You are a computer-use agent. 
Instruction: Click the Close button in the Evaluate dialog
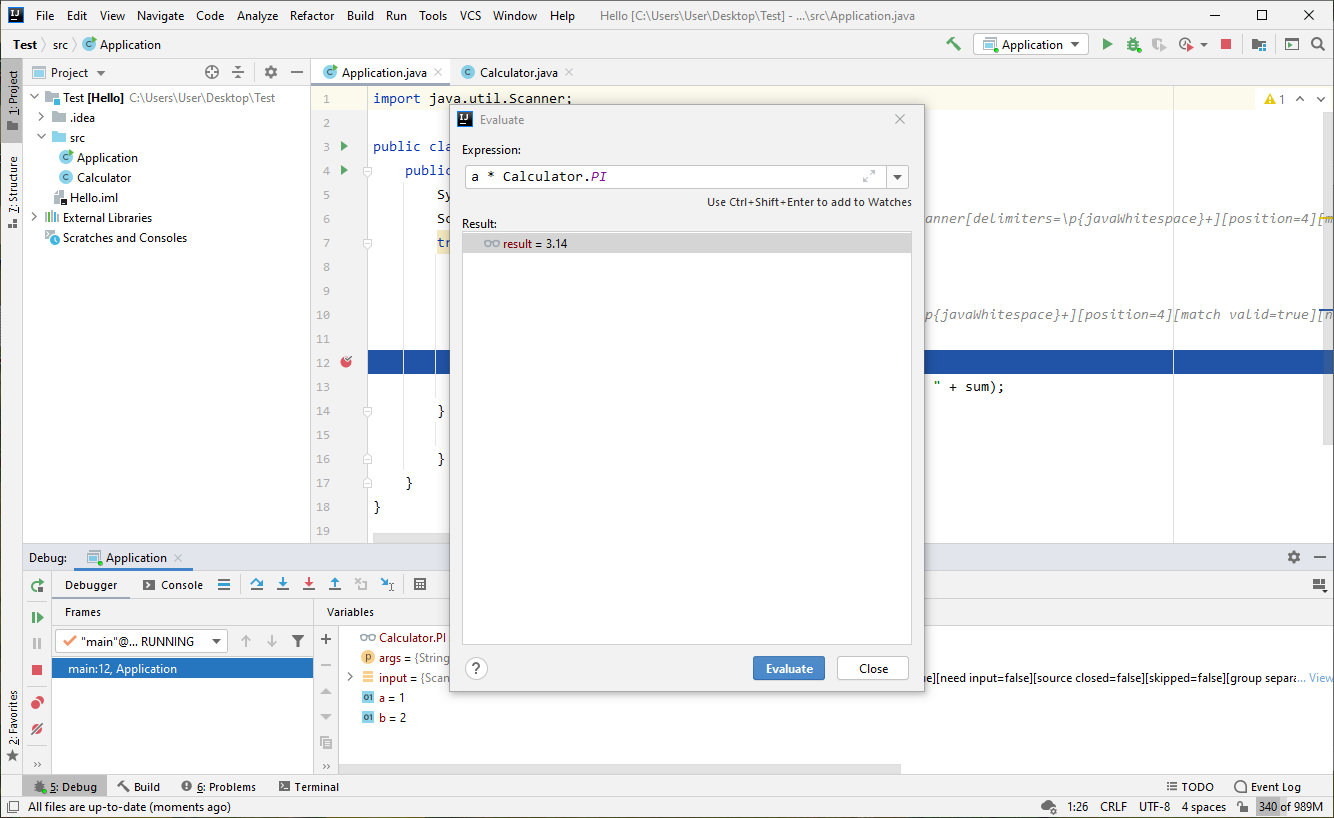pos(873,669)
